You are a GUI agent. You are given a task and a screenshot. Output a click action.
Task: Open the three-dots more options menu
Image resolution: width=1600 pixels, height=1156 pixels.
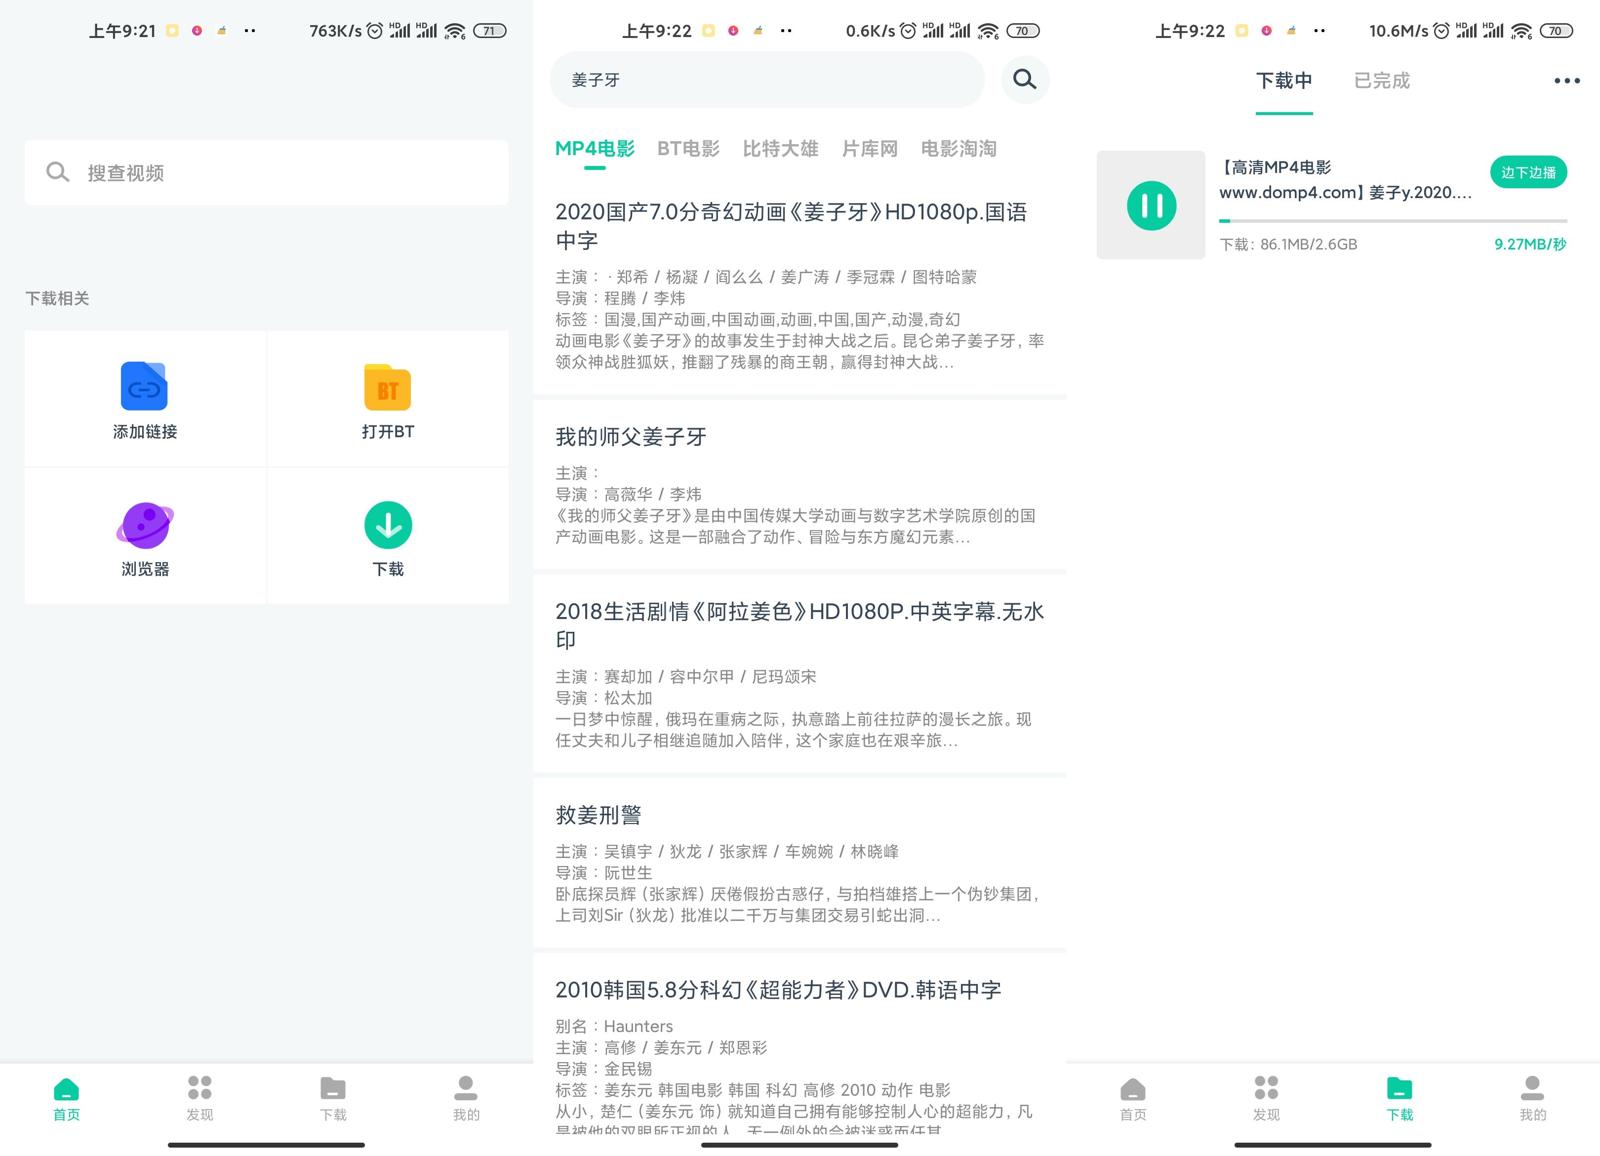tap(1566, 81)
